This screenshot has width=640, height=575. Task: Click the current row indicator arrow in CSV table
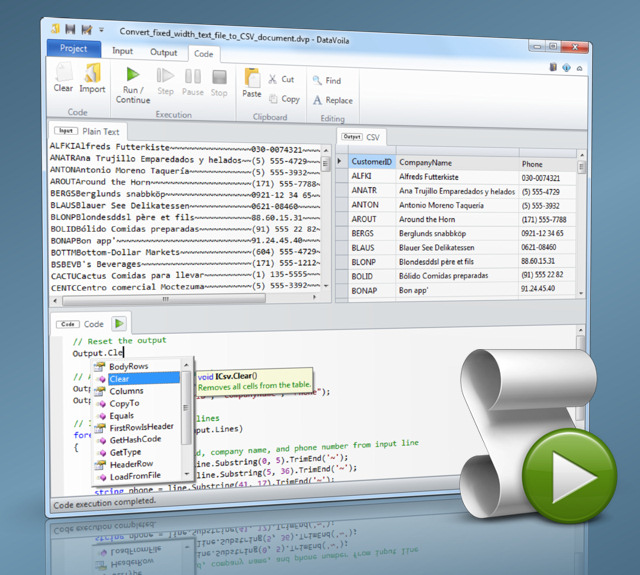pyautogui.click(x=340, y=161)
